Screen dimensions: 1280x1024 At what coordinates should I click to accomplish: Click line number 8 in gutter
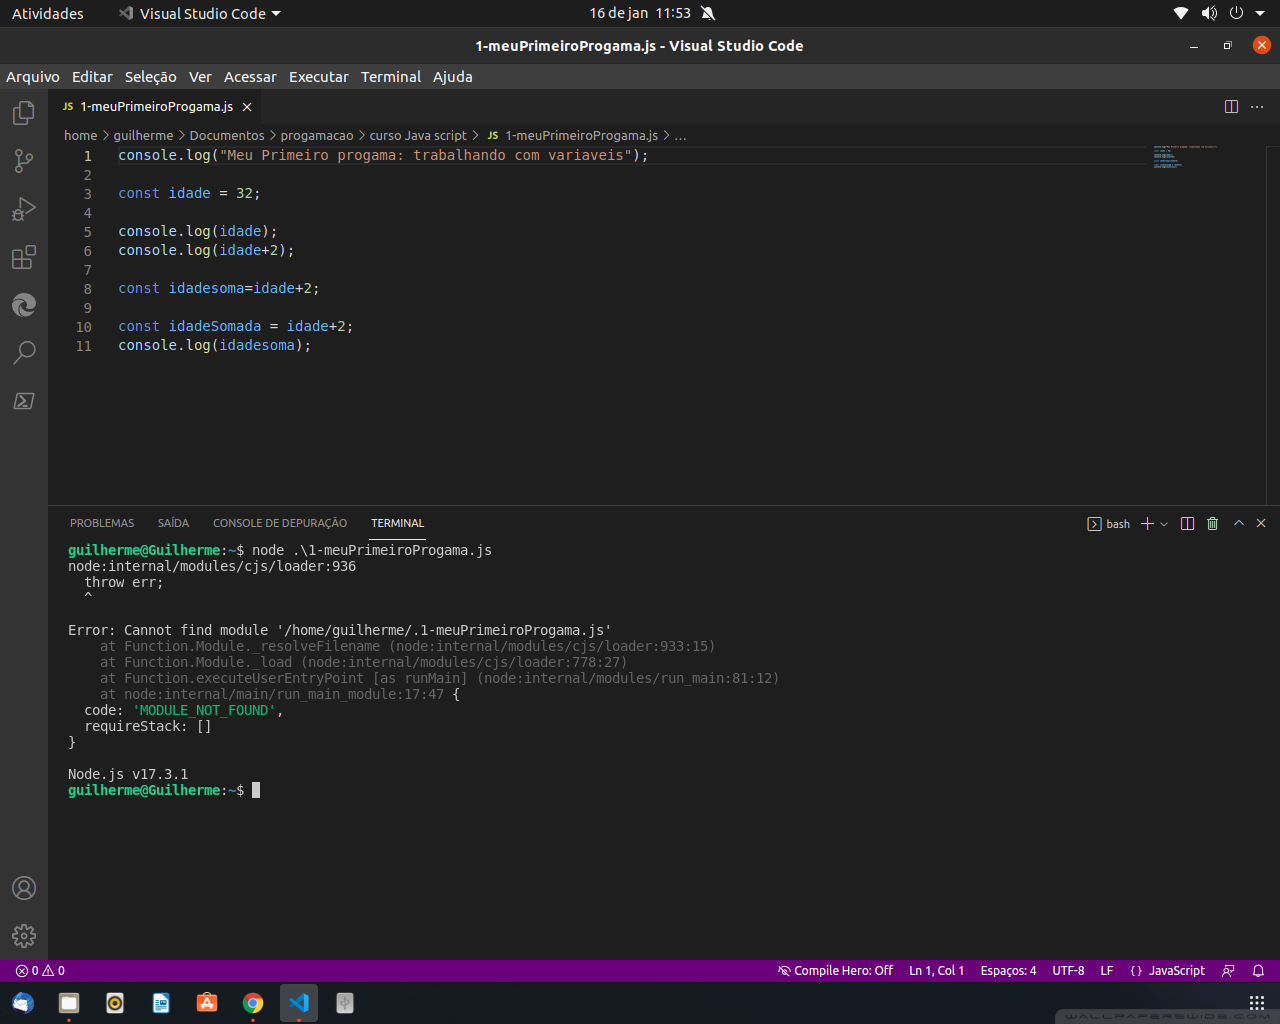87,289
